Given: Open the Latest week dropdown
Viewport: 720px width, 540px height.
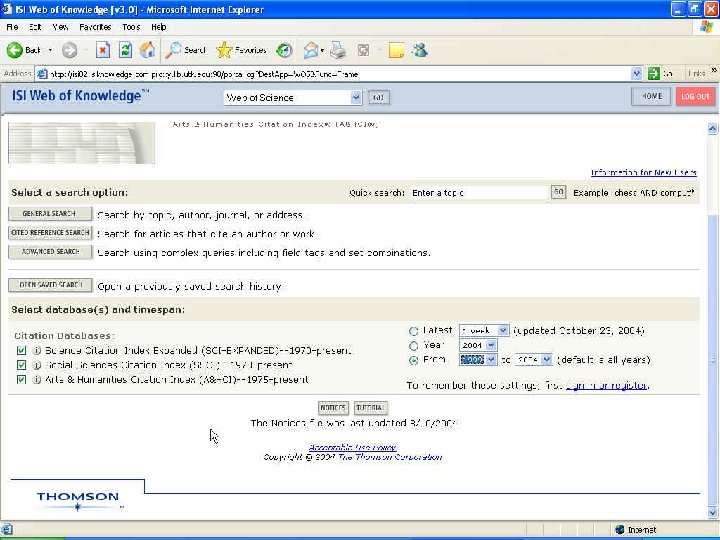Looking at the screenshot, I should pos(484,331).
